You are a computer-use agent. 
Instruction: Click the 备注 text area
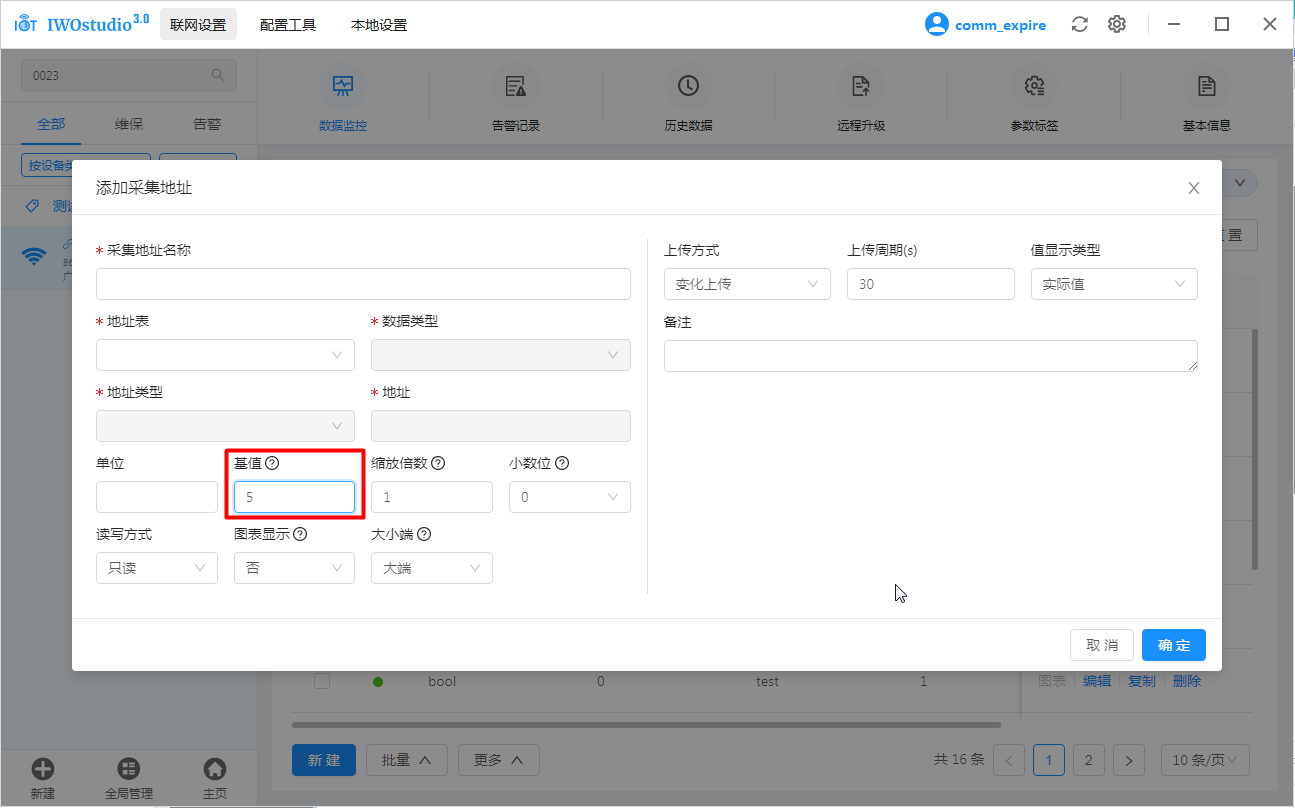point(930,356)
